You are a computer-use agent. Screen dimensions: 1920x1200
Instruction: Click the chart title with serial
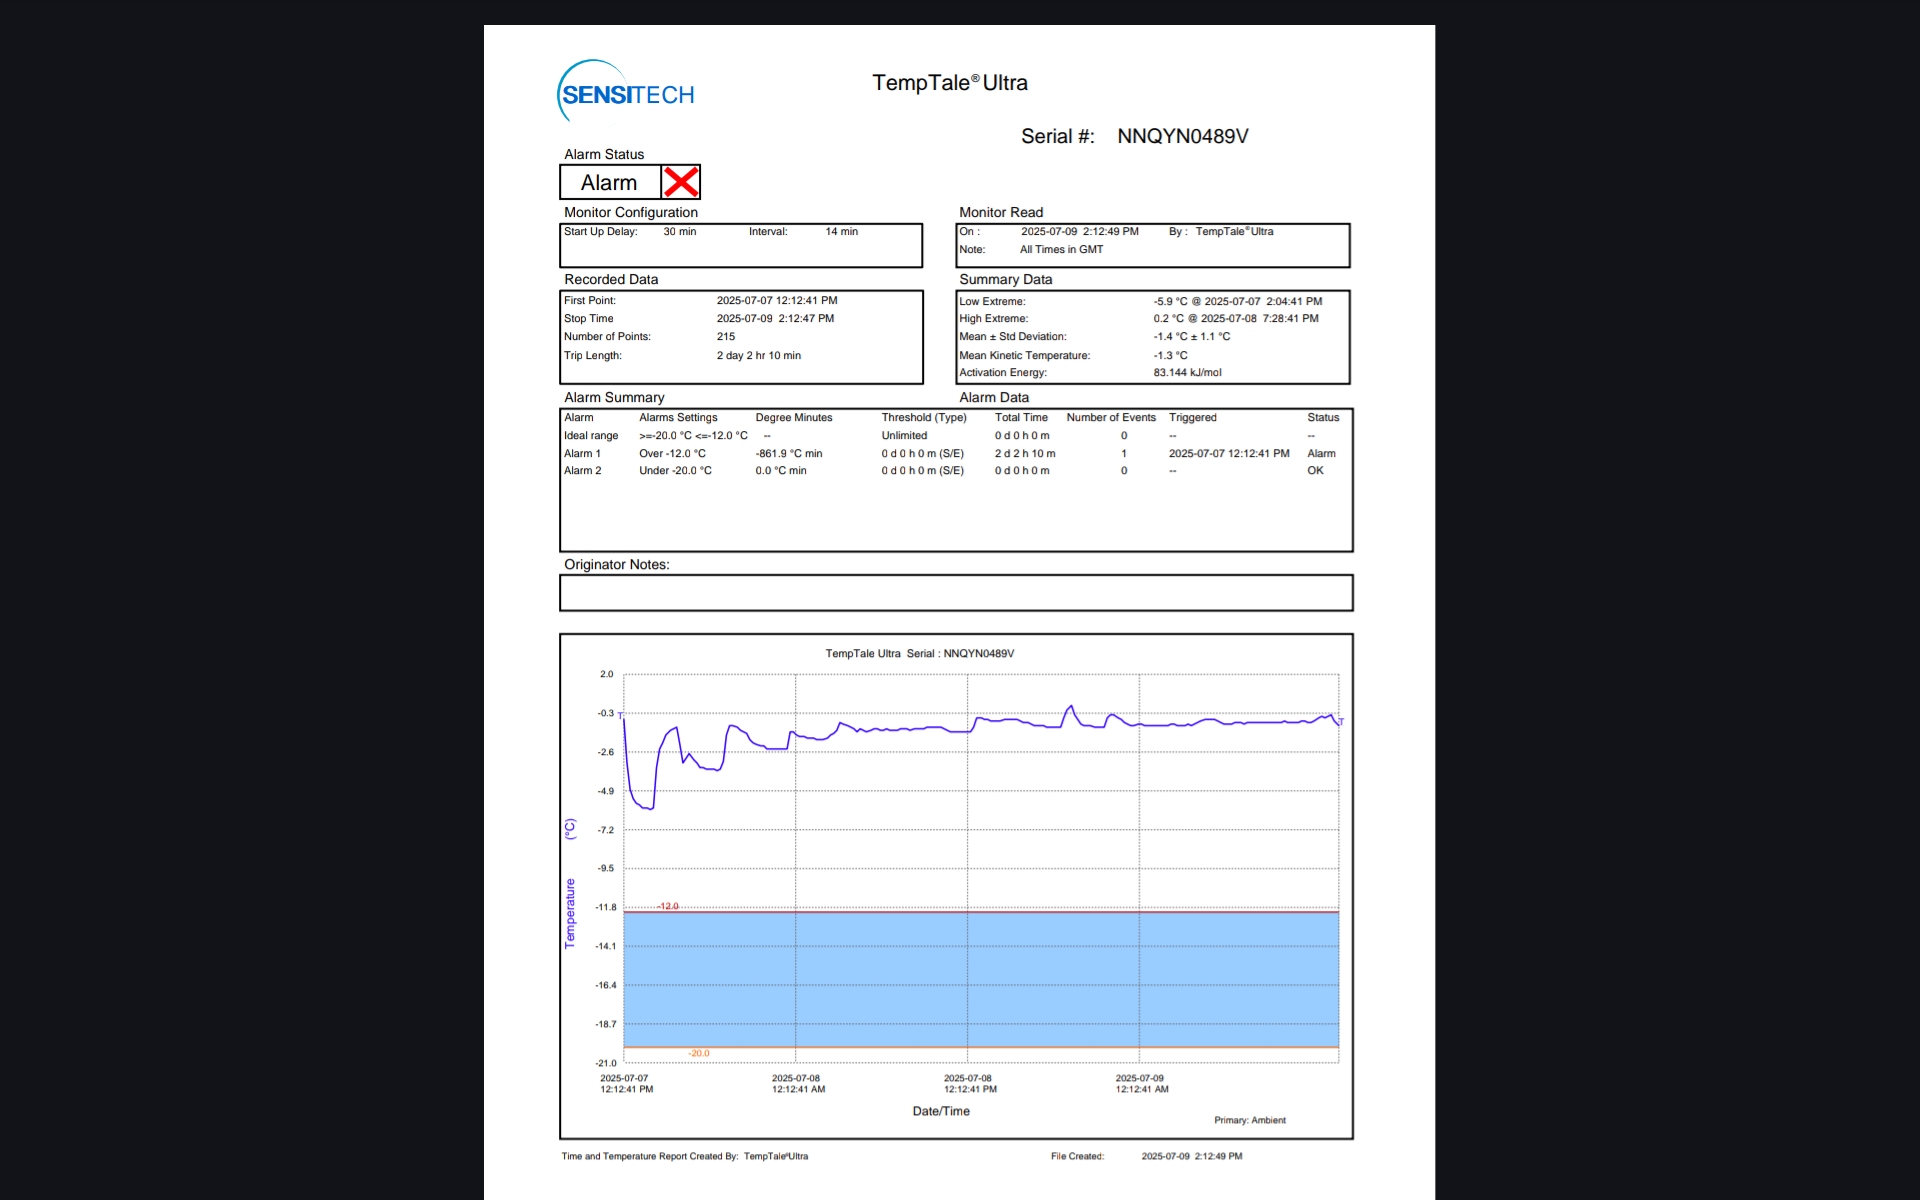click(x=919, y=653)
